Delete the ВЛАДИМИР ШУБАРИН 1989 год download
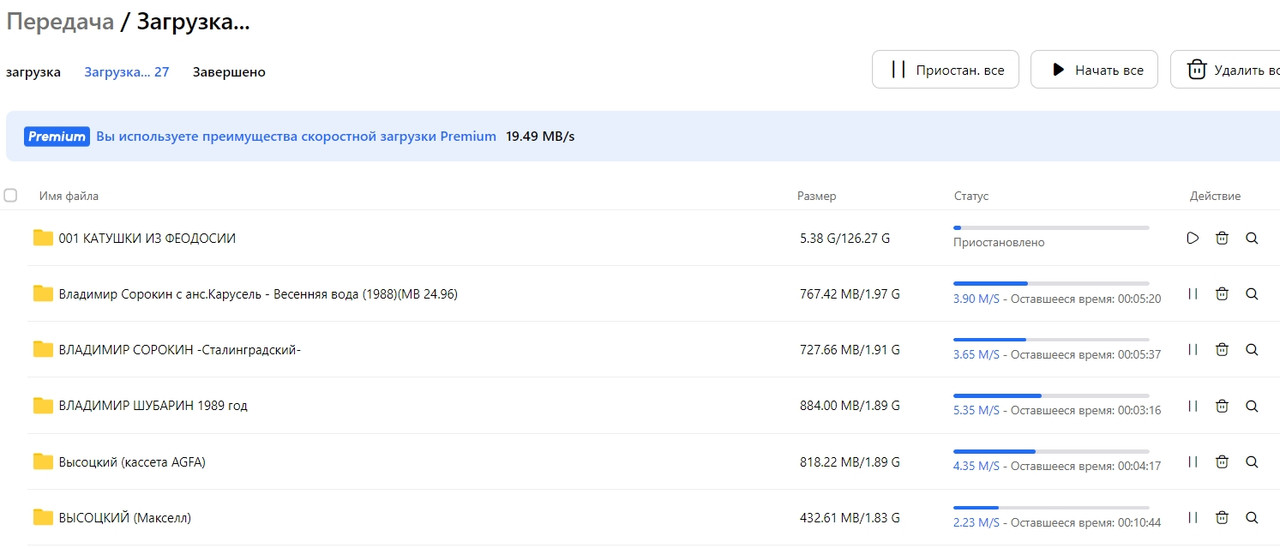This screenshot has width=1280, height=550. pos(1222,406)
